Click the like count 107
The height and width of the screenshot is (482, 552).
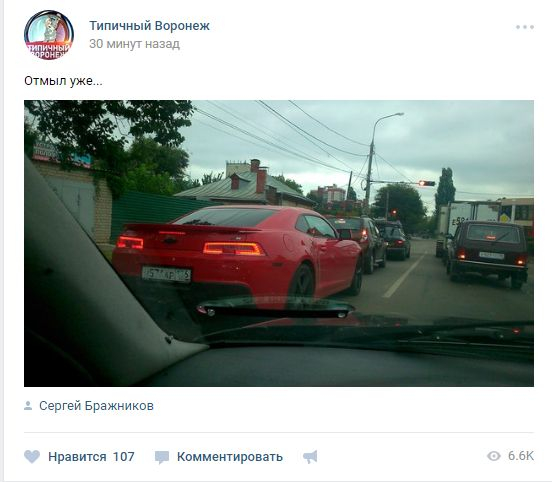coord(124,457)
